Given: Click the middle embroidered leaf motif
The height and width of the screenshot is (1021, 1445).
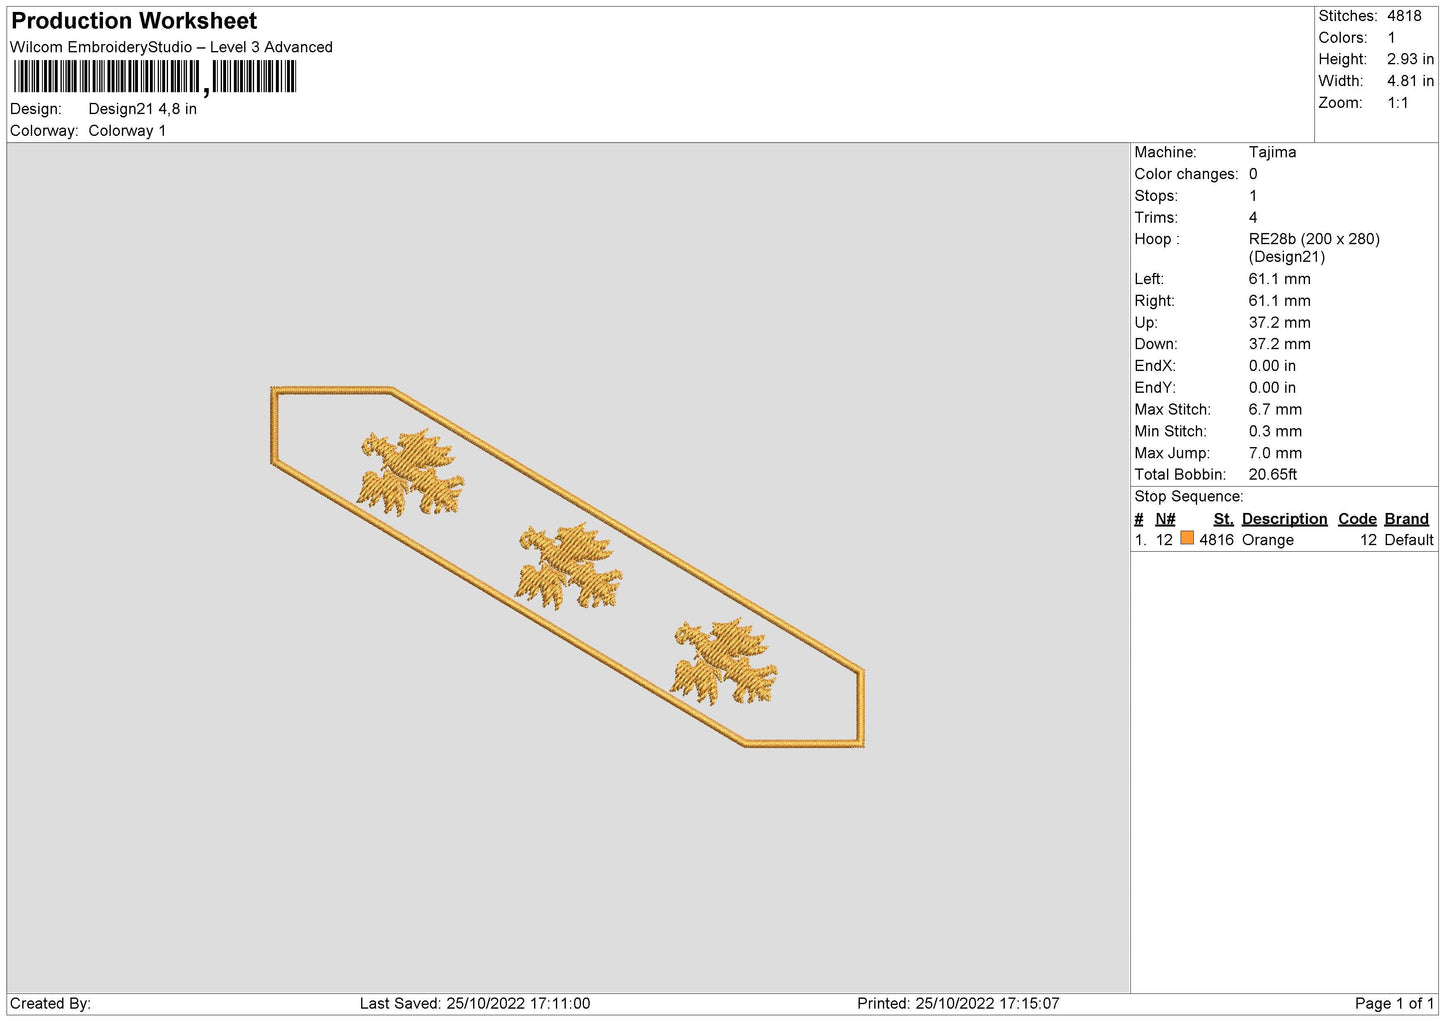Looking at the screenshot, I should tap(569, 566).
